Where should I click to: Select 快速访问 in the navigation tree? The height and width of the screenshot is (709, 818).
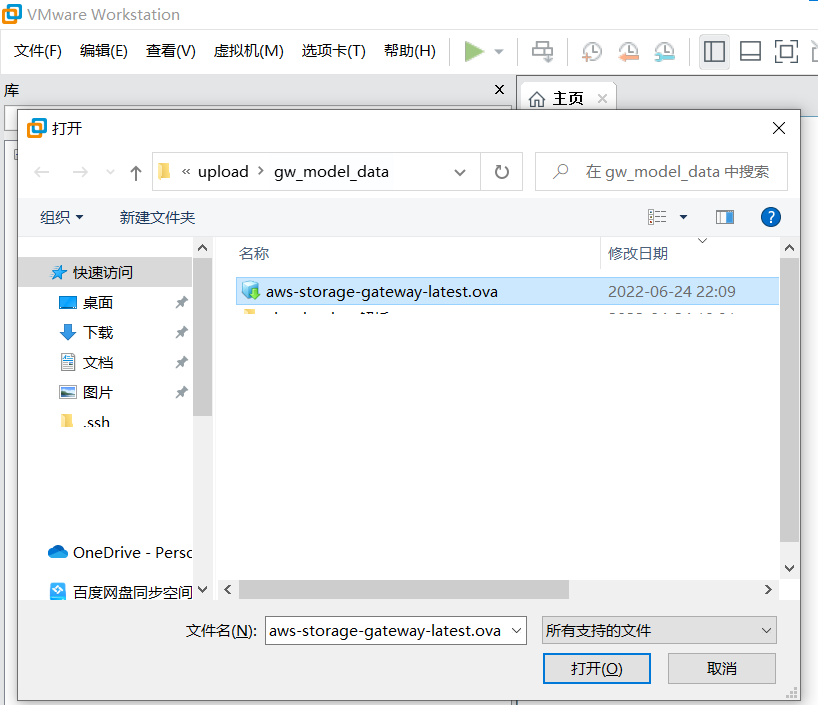pos(105,272)
